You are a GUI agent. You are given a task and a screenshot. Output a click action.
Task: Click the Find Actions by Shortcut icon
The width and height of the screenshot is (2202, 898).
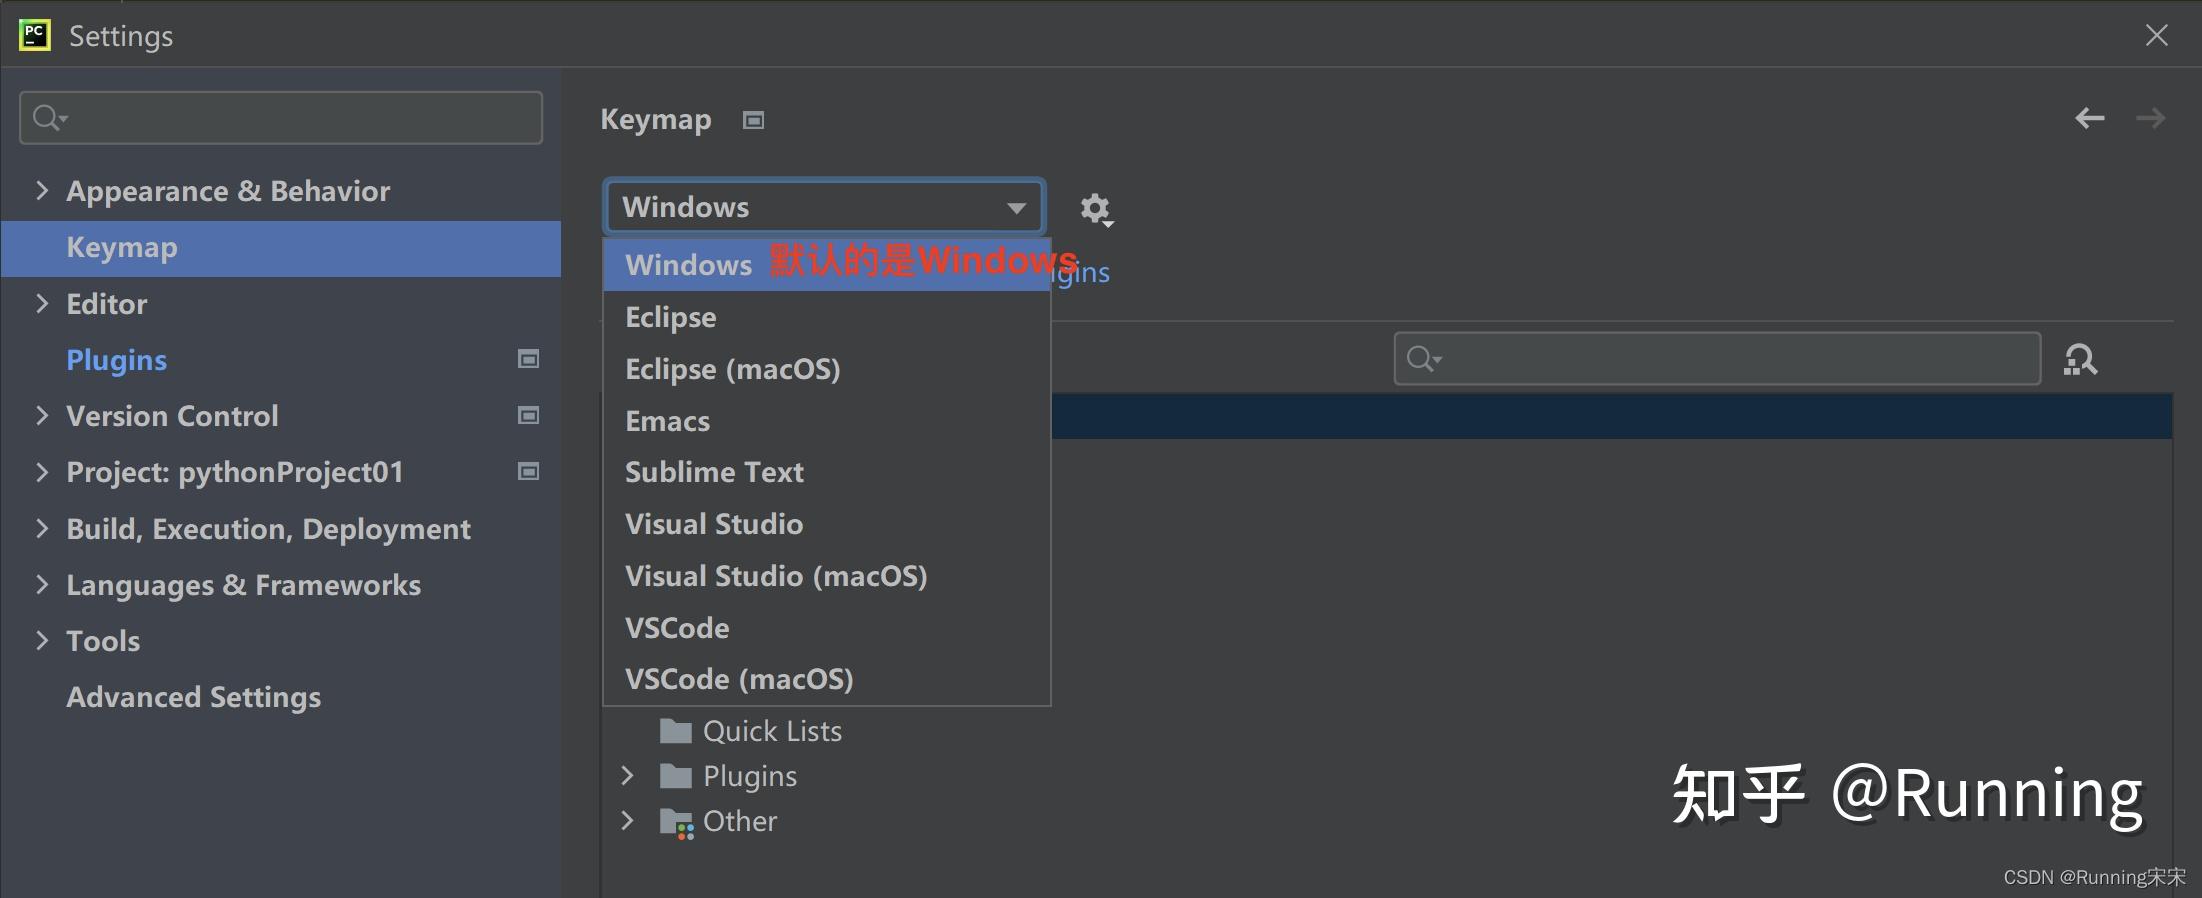click(2080, 359)
